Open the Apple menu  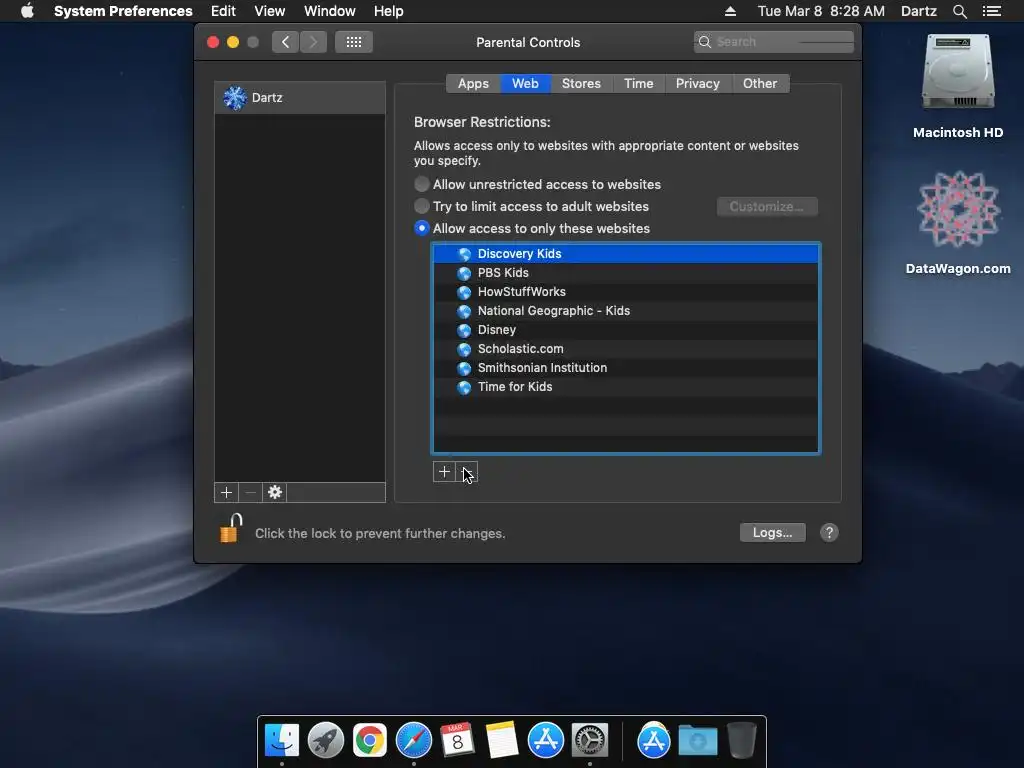[27, 11]
